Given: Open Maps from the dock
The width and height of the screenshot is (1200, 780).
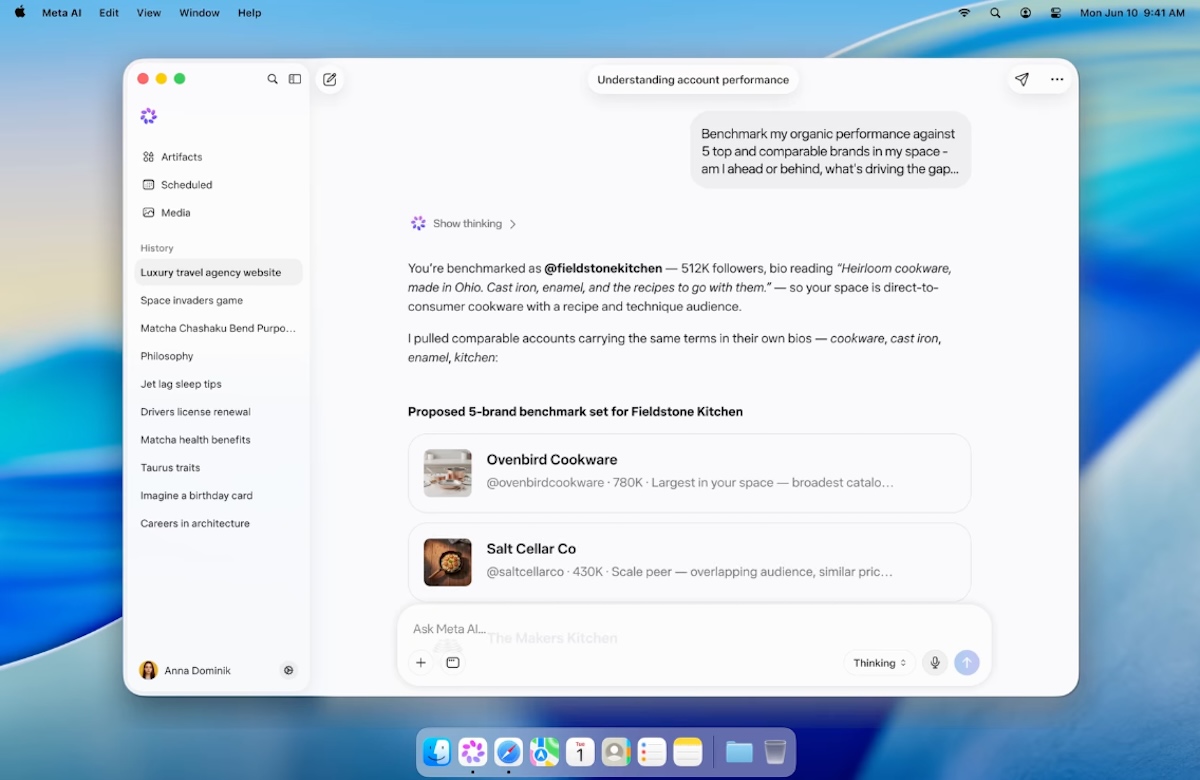Looking at the screenshot, I should pyautogui.click(x=545, y=752).
